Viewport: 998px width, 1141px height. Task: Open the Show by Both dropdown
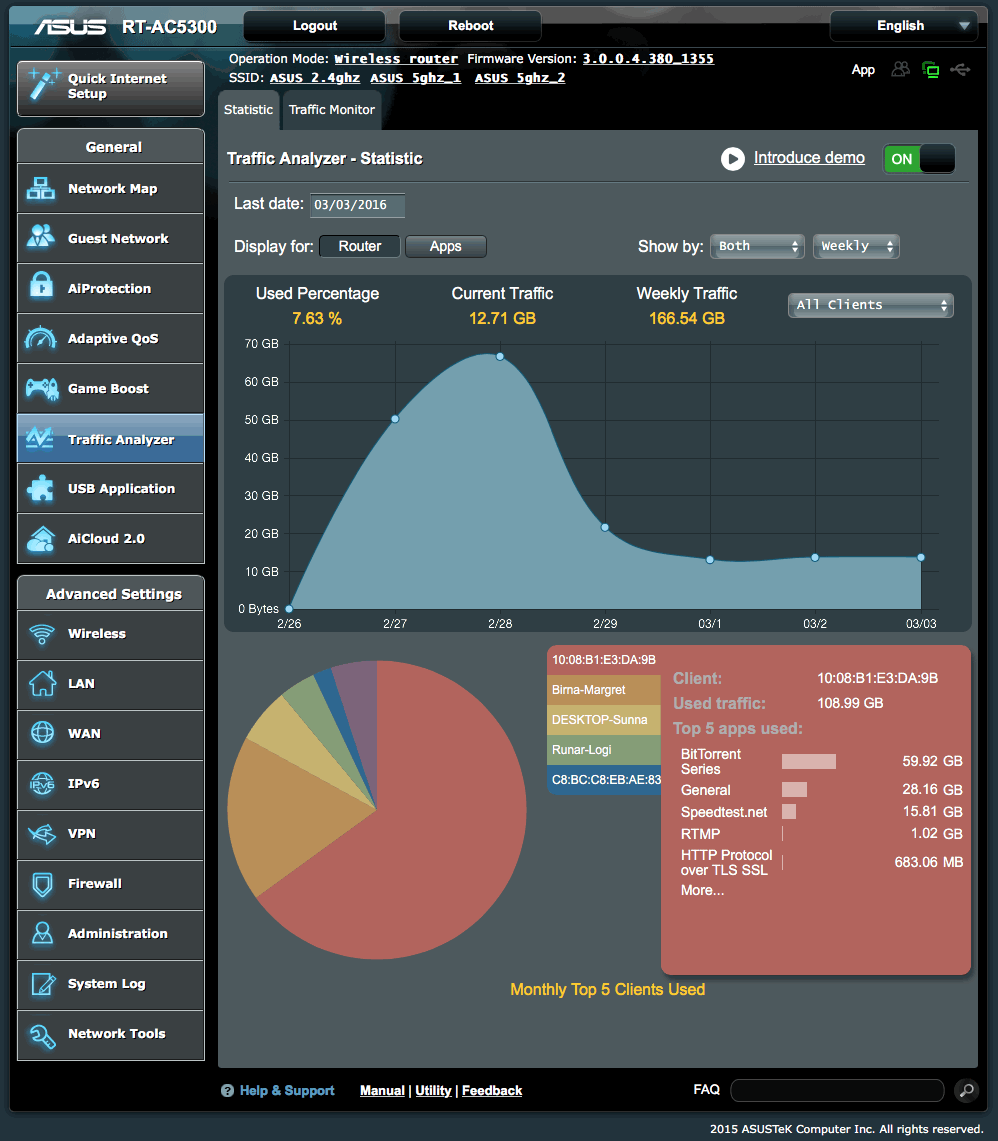click(x=757, y=246)
